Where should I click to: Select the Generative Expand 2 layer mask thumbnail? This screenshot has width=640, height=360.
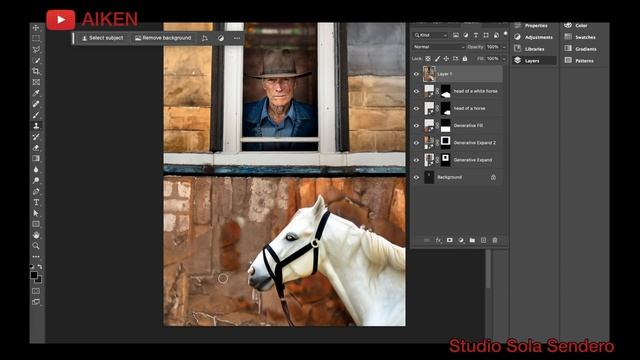tap(445, 142)
